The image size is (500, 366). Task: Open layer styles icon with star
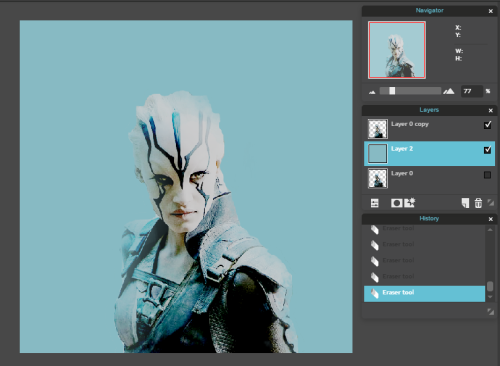coord(410,202)
